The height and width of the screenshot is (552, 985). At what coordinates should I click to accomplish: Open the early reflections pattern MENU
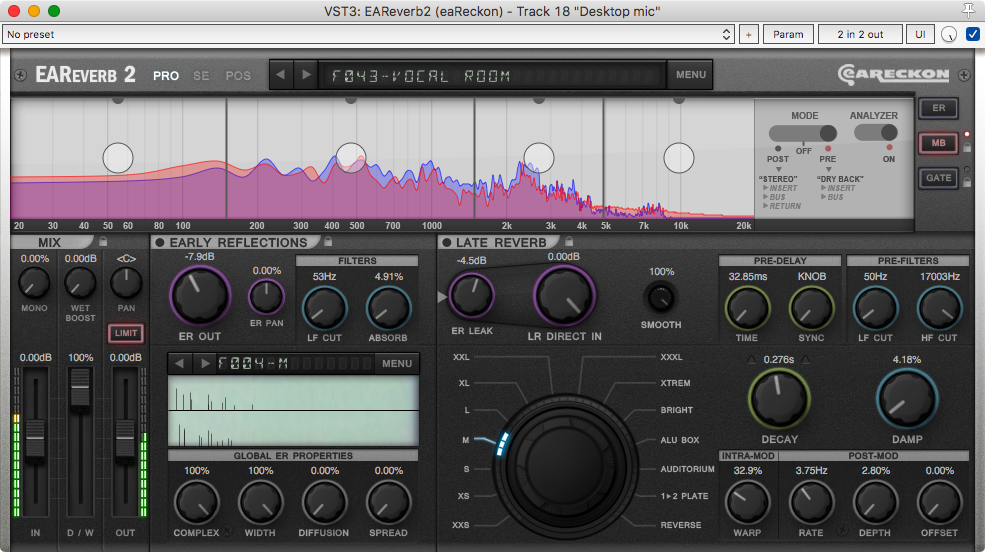[x=397, y=364]
